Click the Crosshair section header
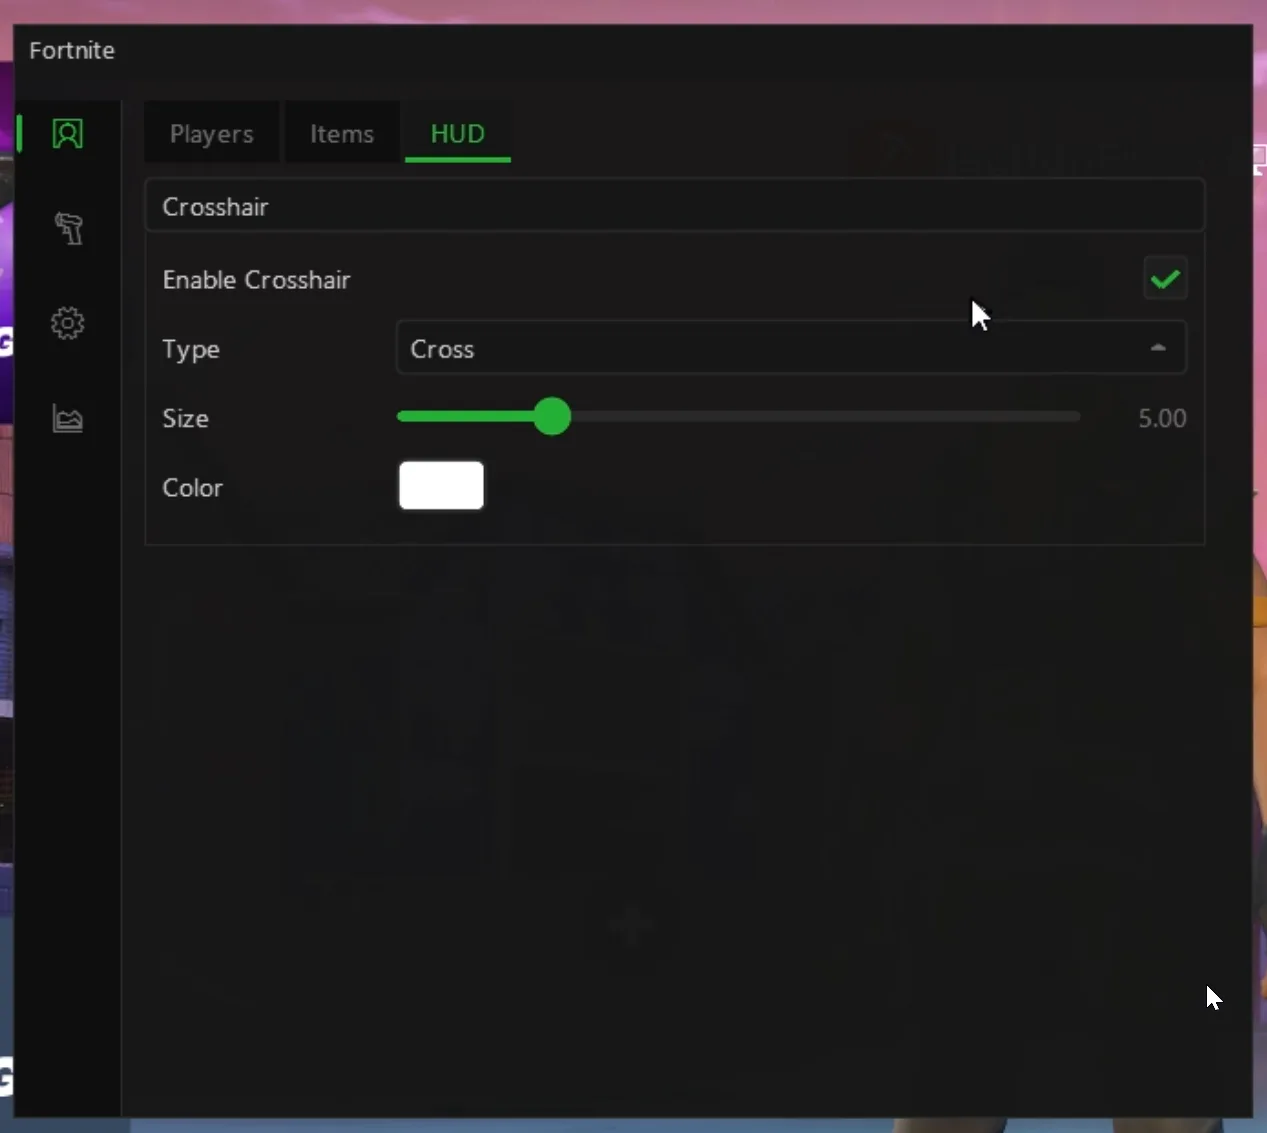 [675, 206]
